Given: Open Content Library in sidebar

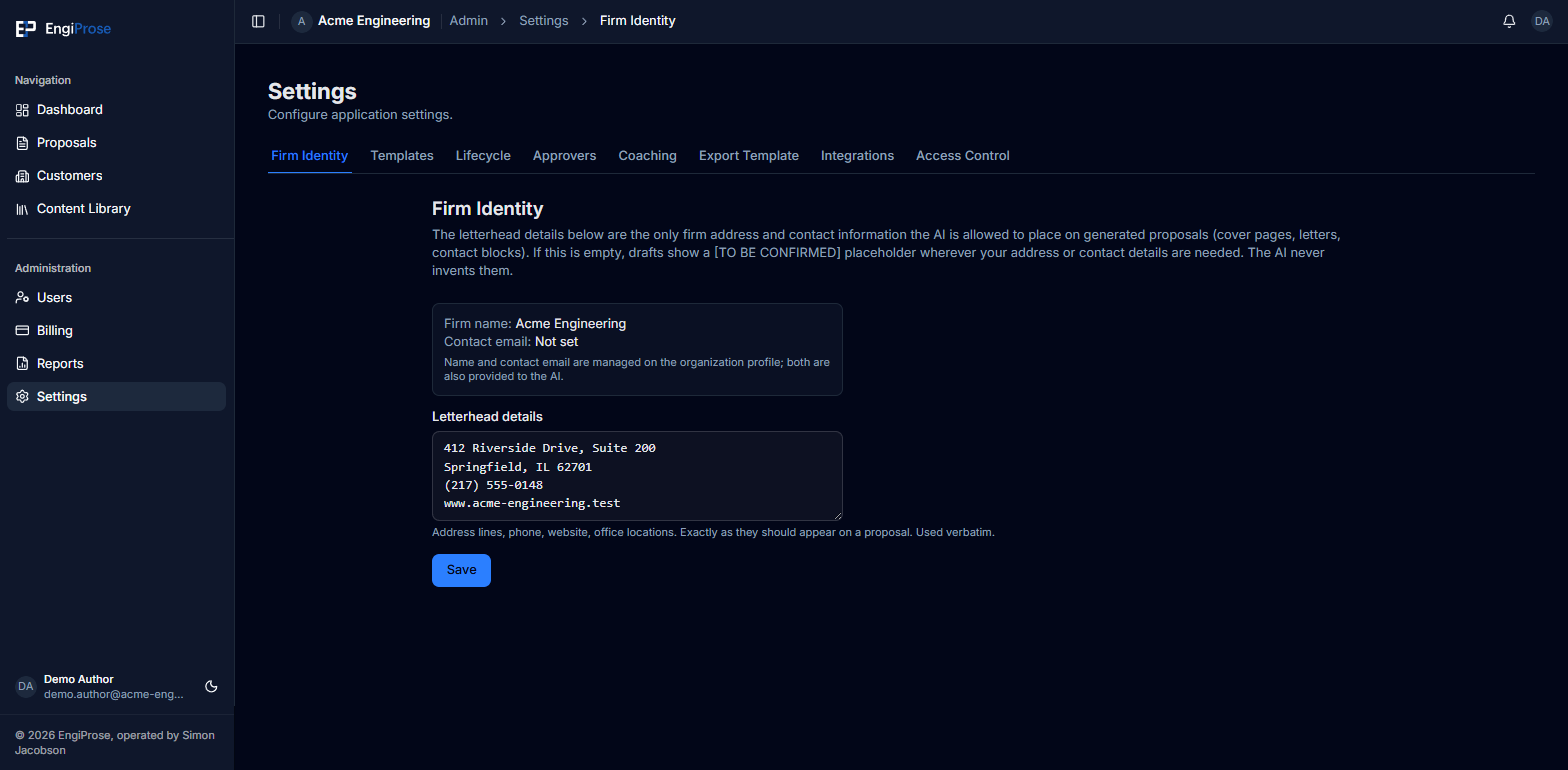Looking at the screenshot, I should 116,209.
